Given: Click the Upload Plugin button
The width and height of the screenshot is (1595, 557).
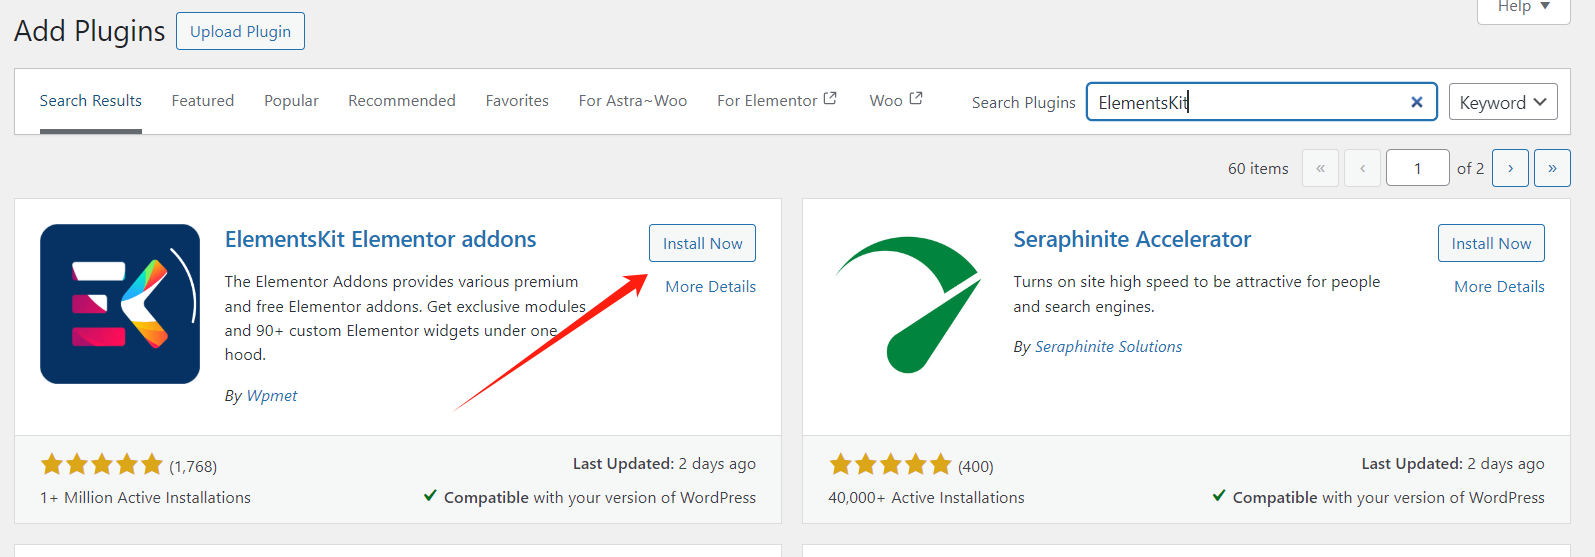Looking at the screenshot, I should click(x=240, y=31).
